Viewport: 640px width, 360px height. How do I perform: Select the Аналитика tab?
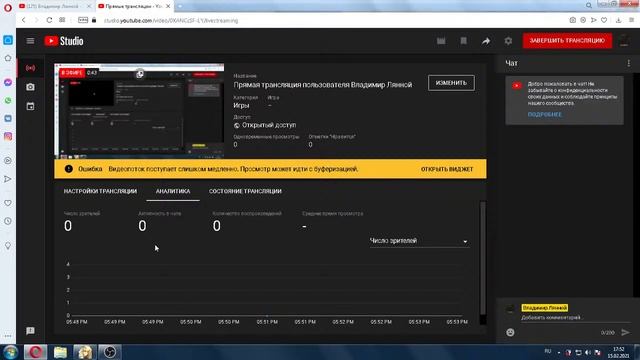(x=173, y=191)
